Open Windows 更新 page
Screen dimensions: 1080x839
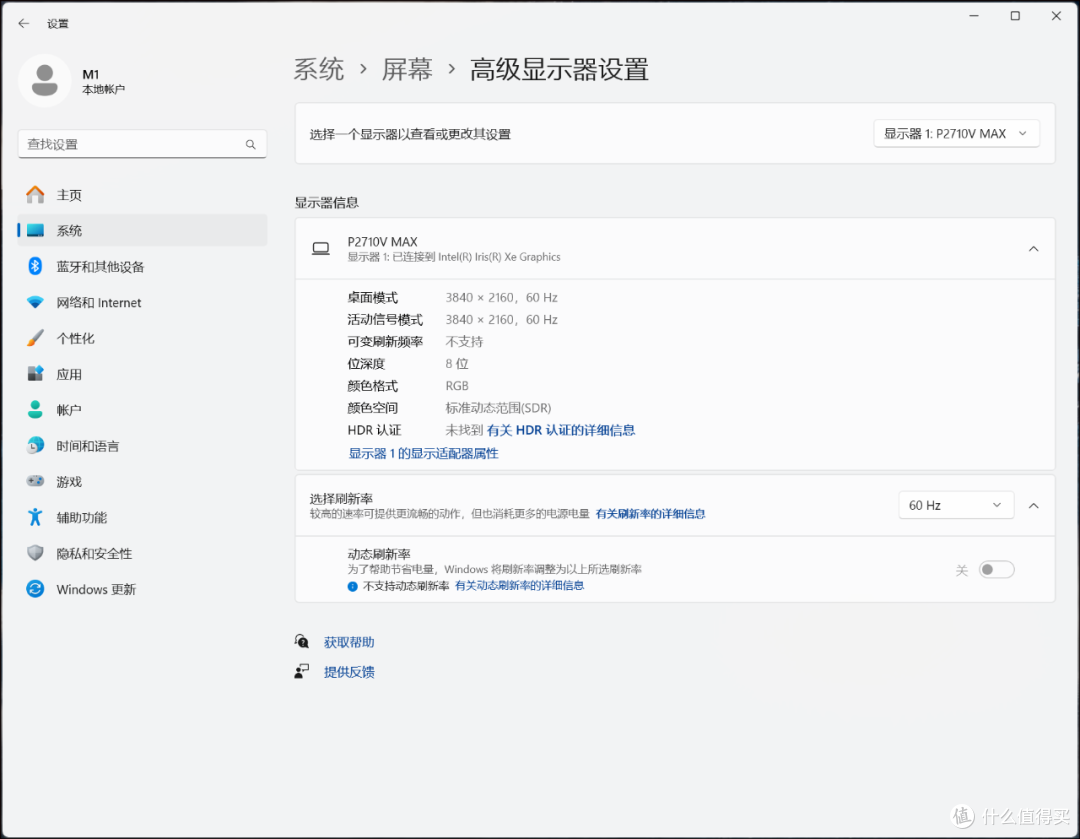(x=143, y=589)
